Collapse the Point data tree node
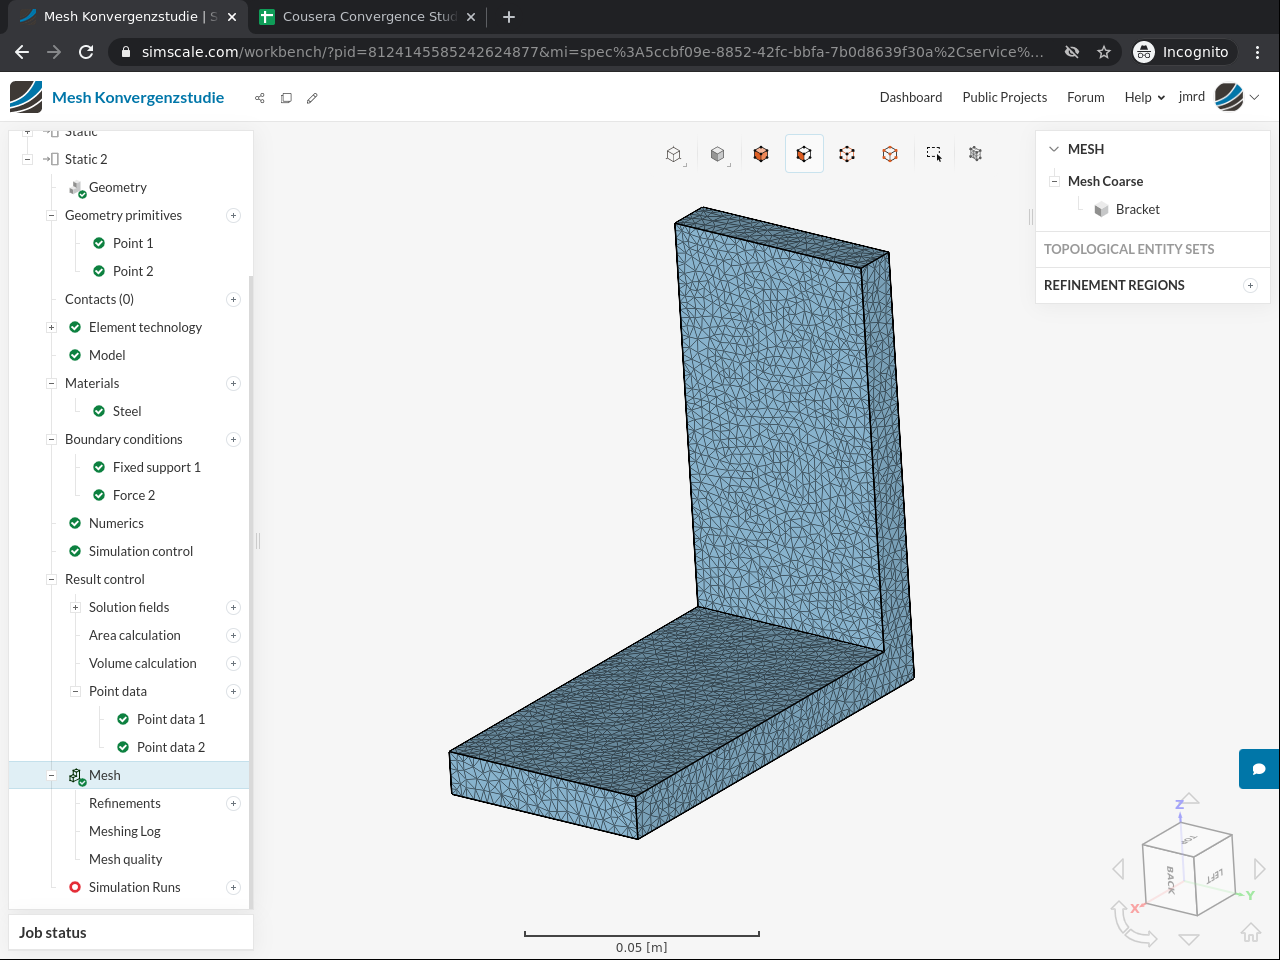The image size is (1280, 960). pyautogui.click(x=75, y=692)
